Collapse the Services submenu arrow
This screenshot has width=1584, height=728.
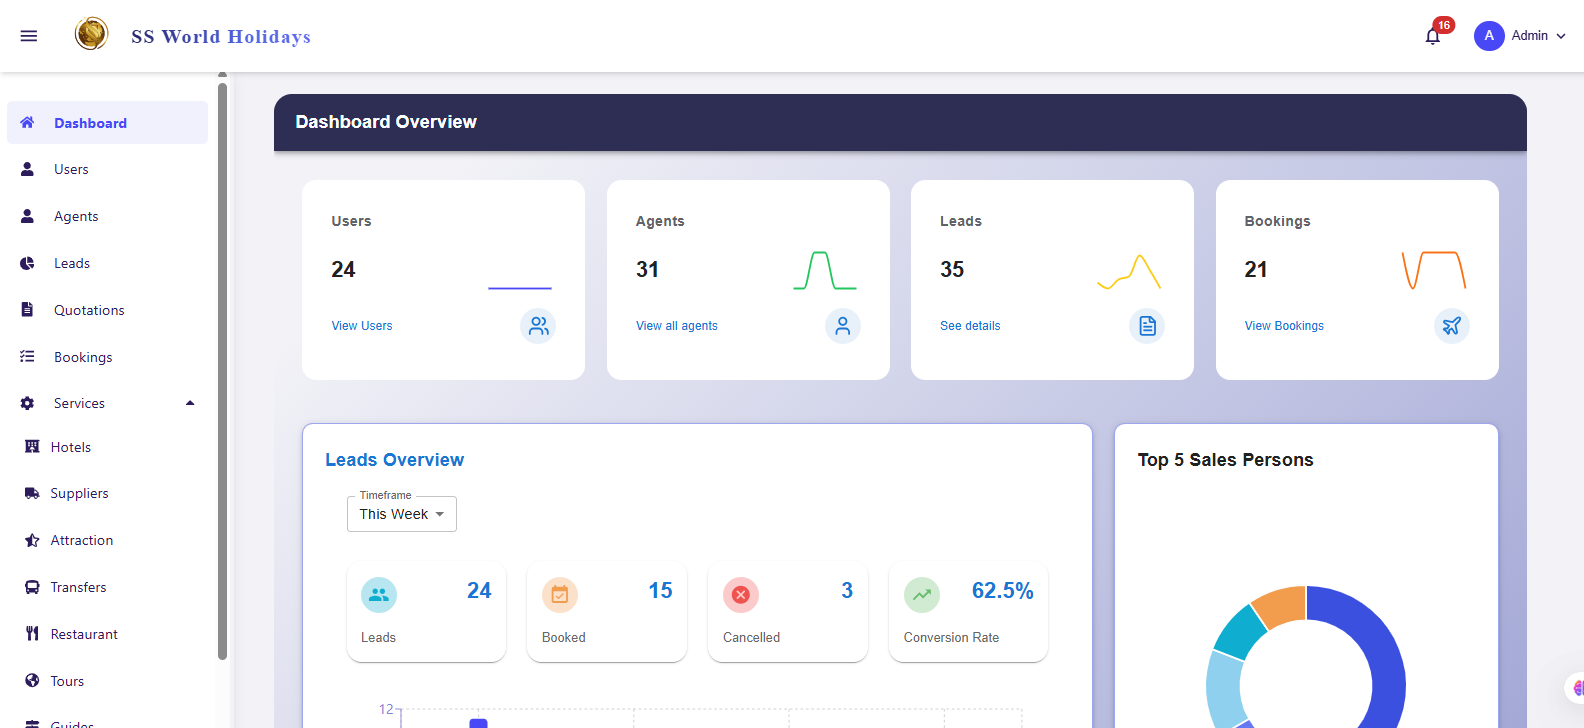click(190, 403)
